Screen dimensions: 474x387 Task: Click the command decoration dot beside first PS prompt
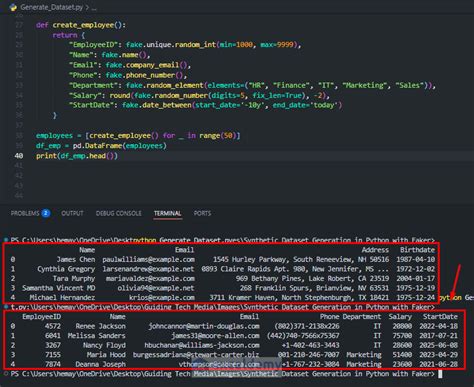coord(6,240)
